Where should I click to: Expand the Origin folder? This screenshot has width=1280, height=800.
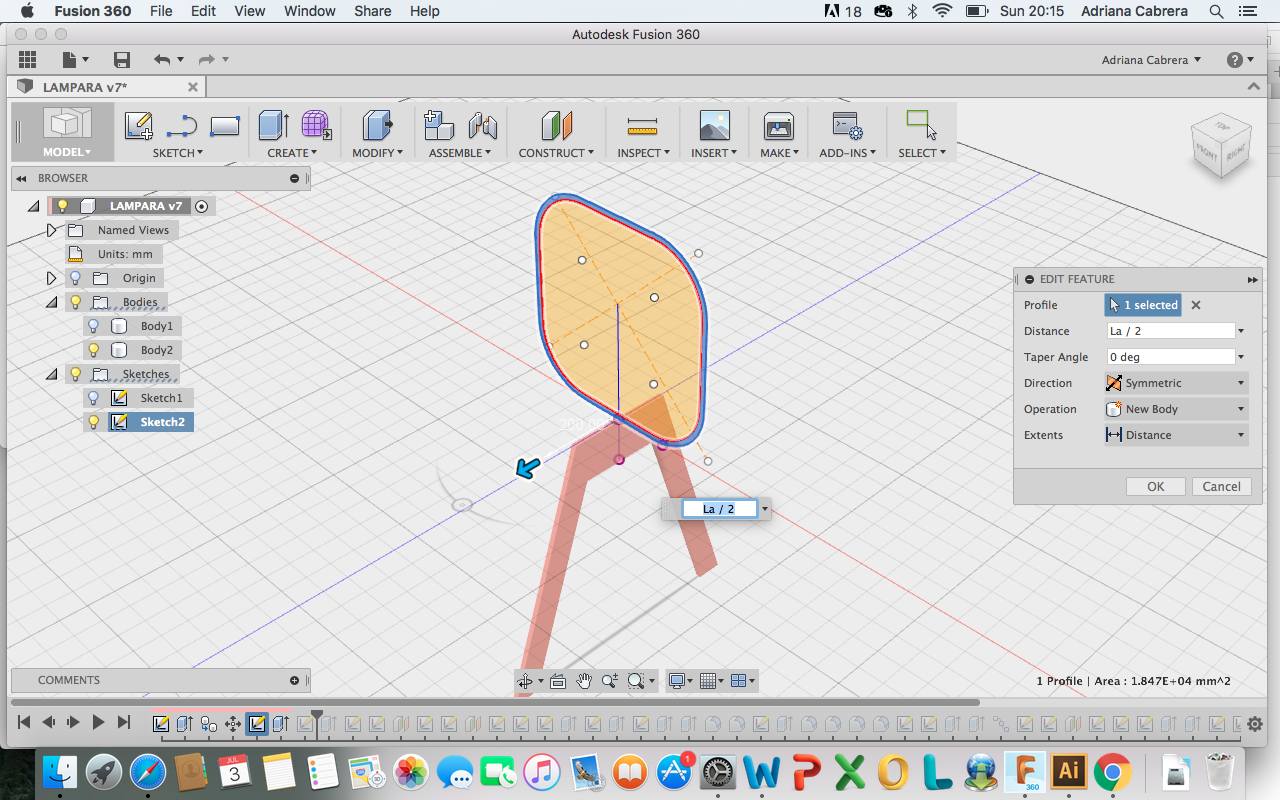pyautogui.click(x=52, y=278)
